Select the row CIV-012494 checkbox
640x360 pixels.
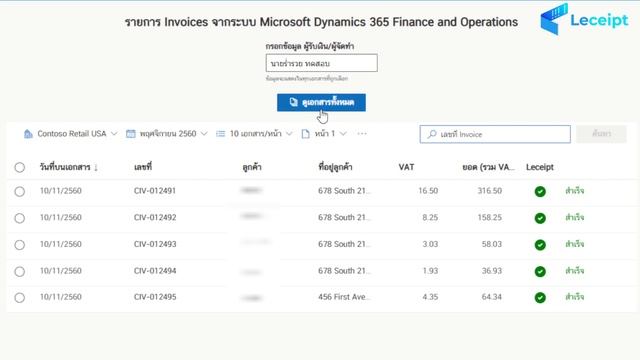click(x=20, y=271)
